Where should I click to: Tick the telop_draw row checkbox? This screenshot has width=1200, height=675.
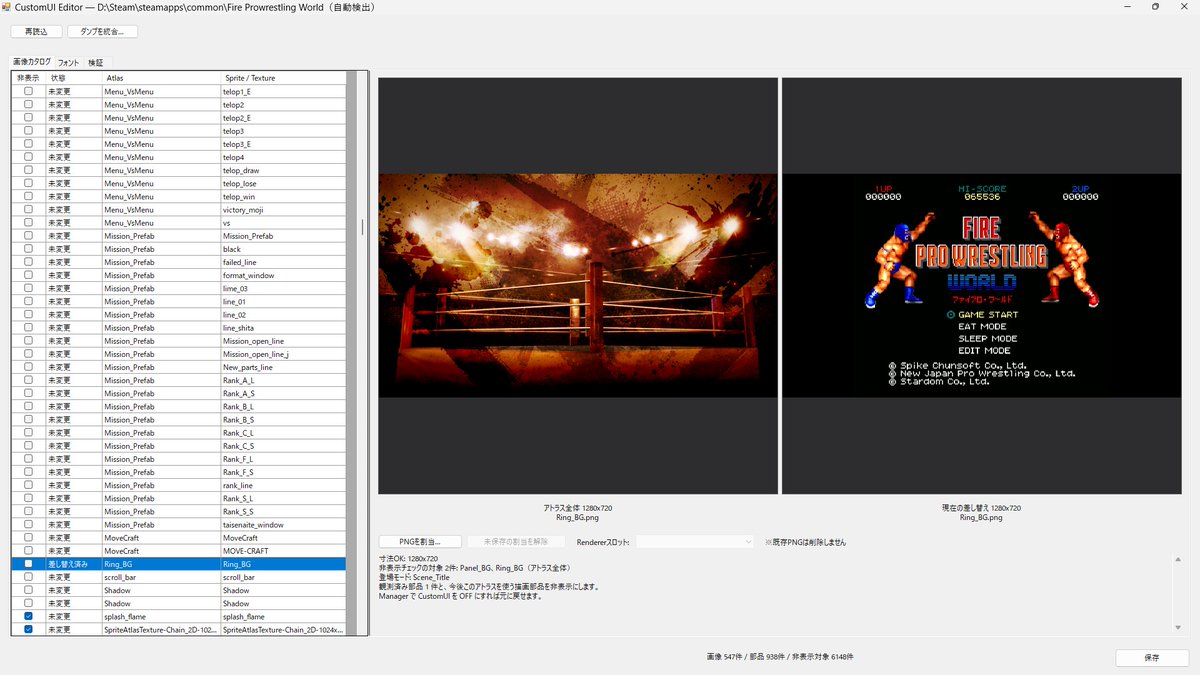[28, 170]
